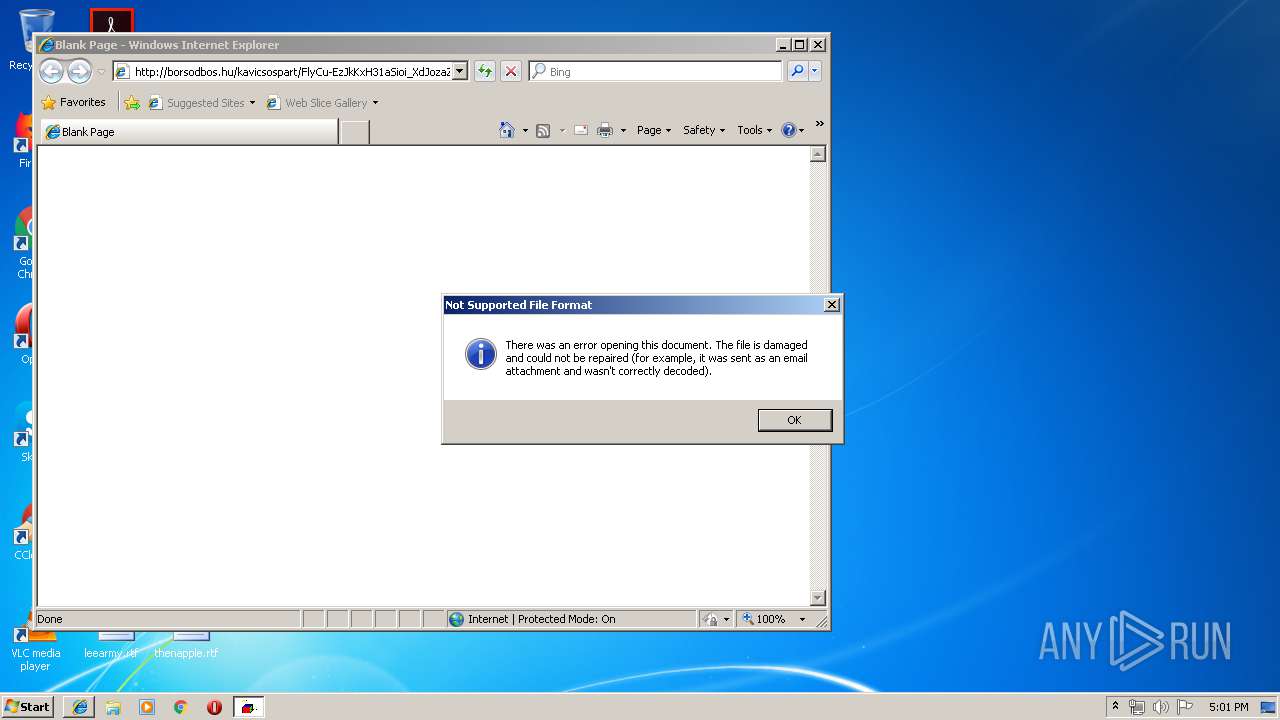Click the status bar security lock icon
The image size is (1280, 720).
coord(709,619)
